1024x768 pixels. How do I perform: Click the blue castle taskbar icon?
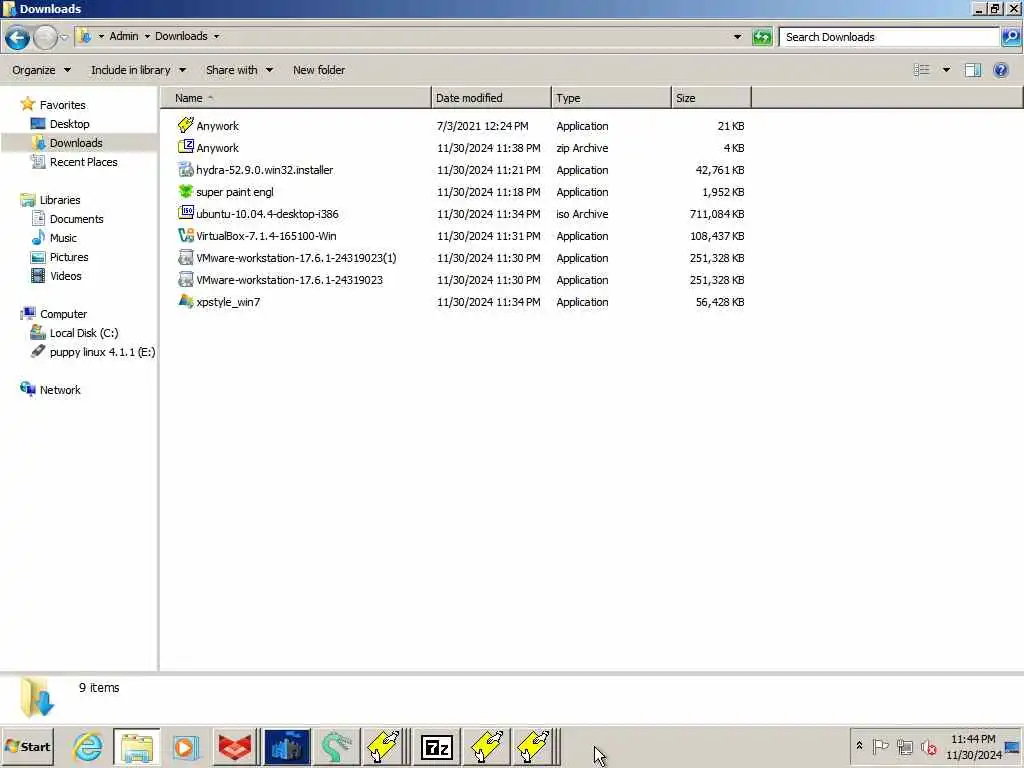coord(286,746)
